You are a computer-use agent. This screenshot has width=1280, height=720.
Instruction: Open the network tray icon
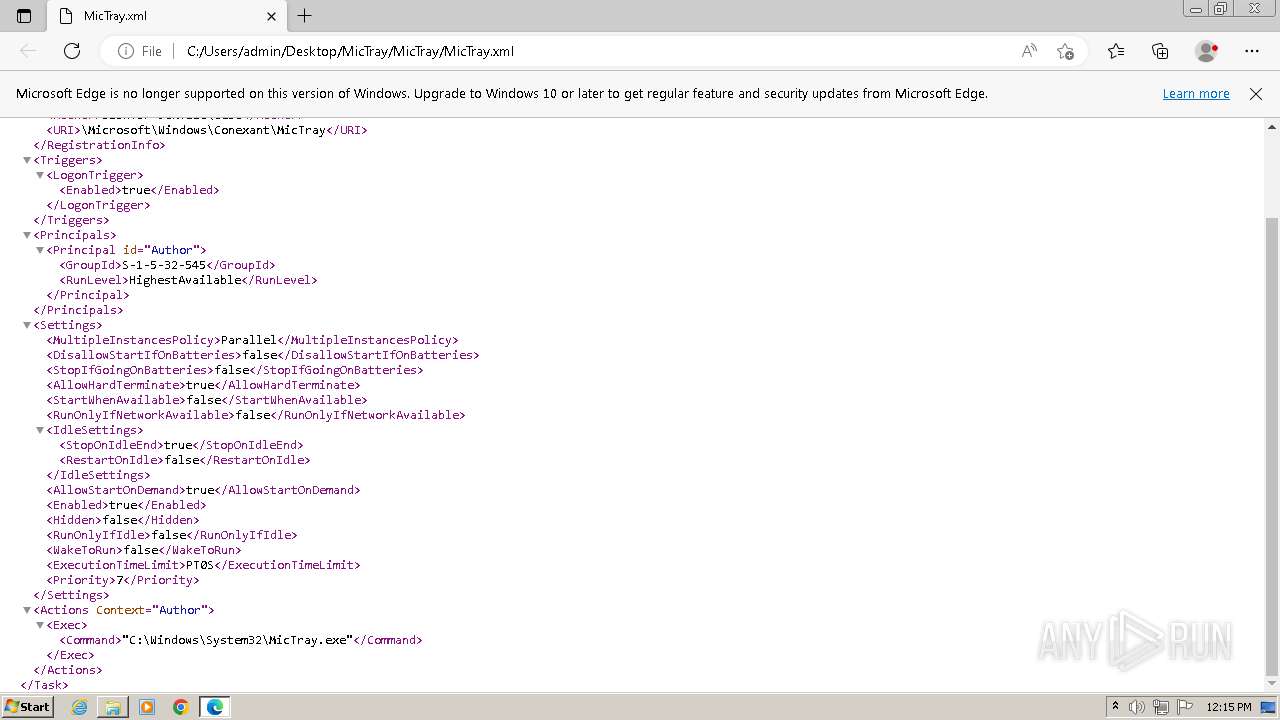click(x=1161, y=707)
